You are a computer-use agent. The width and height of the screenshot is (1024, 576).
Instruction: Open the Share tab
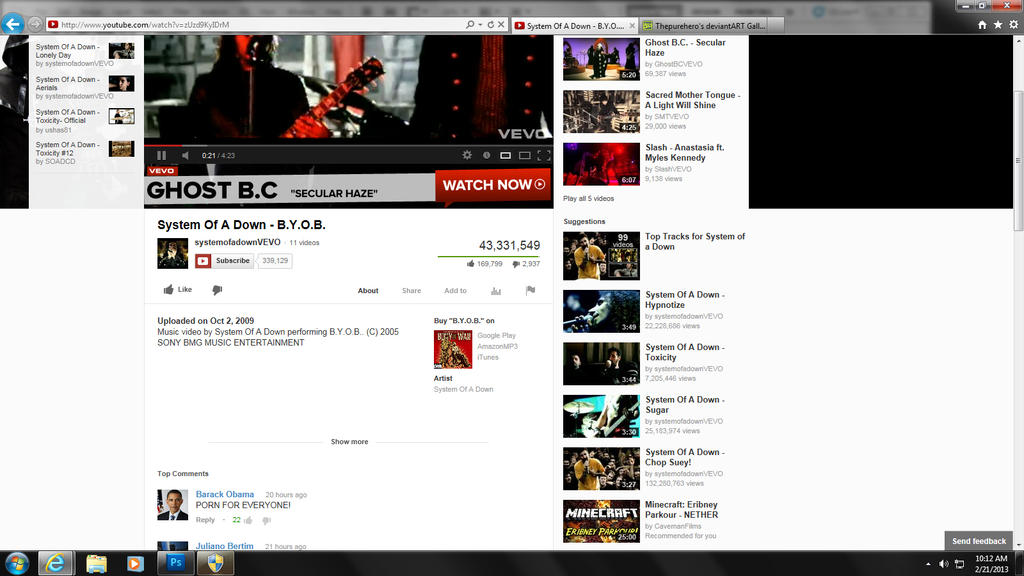coord(411,291)
